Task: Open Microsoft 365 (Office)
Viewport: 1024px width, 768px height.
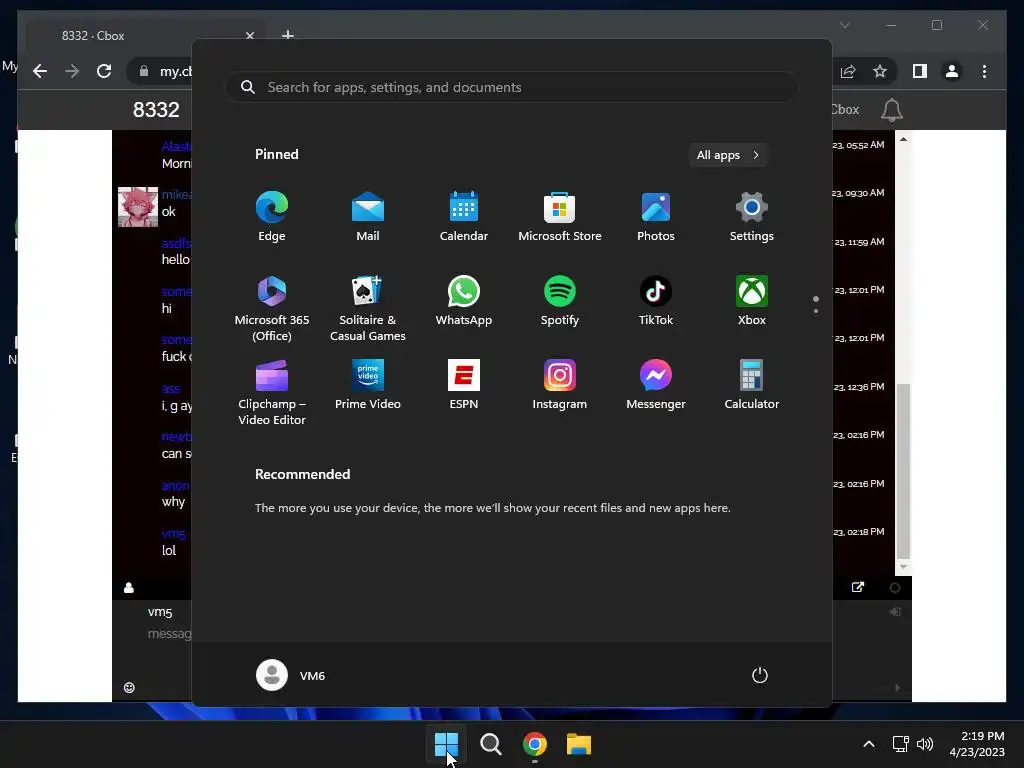Action: pos(272,308)
